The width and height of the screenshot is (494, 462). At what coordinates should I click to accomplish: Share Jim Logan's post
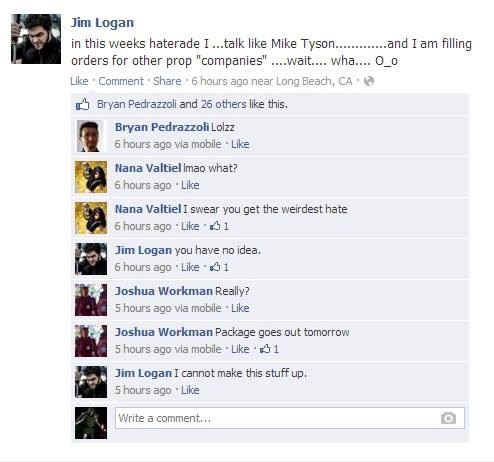[x=167, y=81]
